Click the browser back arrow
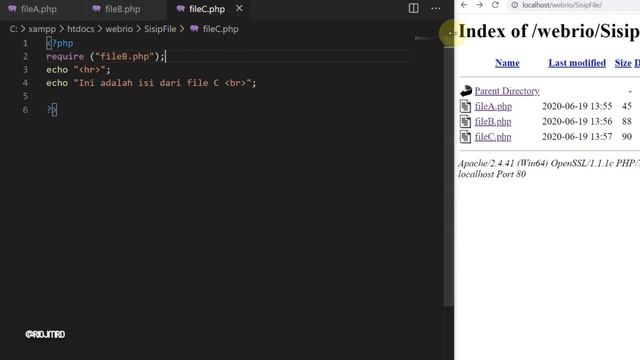Image resolution: width=640 pixels, height=360 pixels. coord(464,5)
